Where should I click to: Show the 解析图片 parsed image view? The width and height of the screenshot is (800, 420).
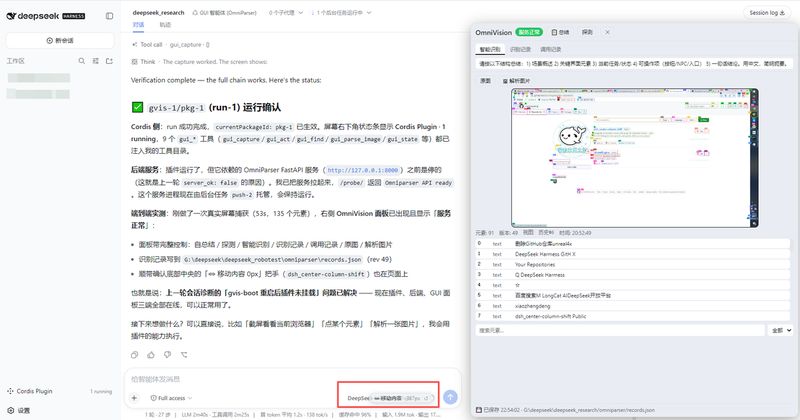coord(516,81)
